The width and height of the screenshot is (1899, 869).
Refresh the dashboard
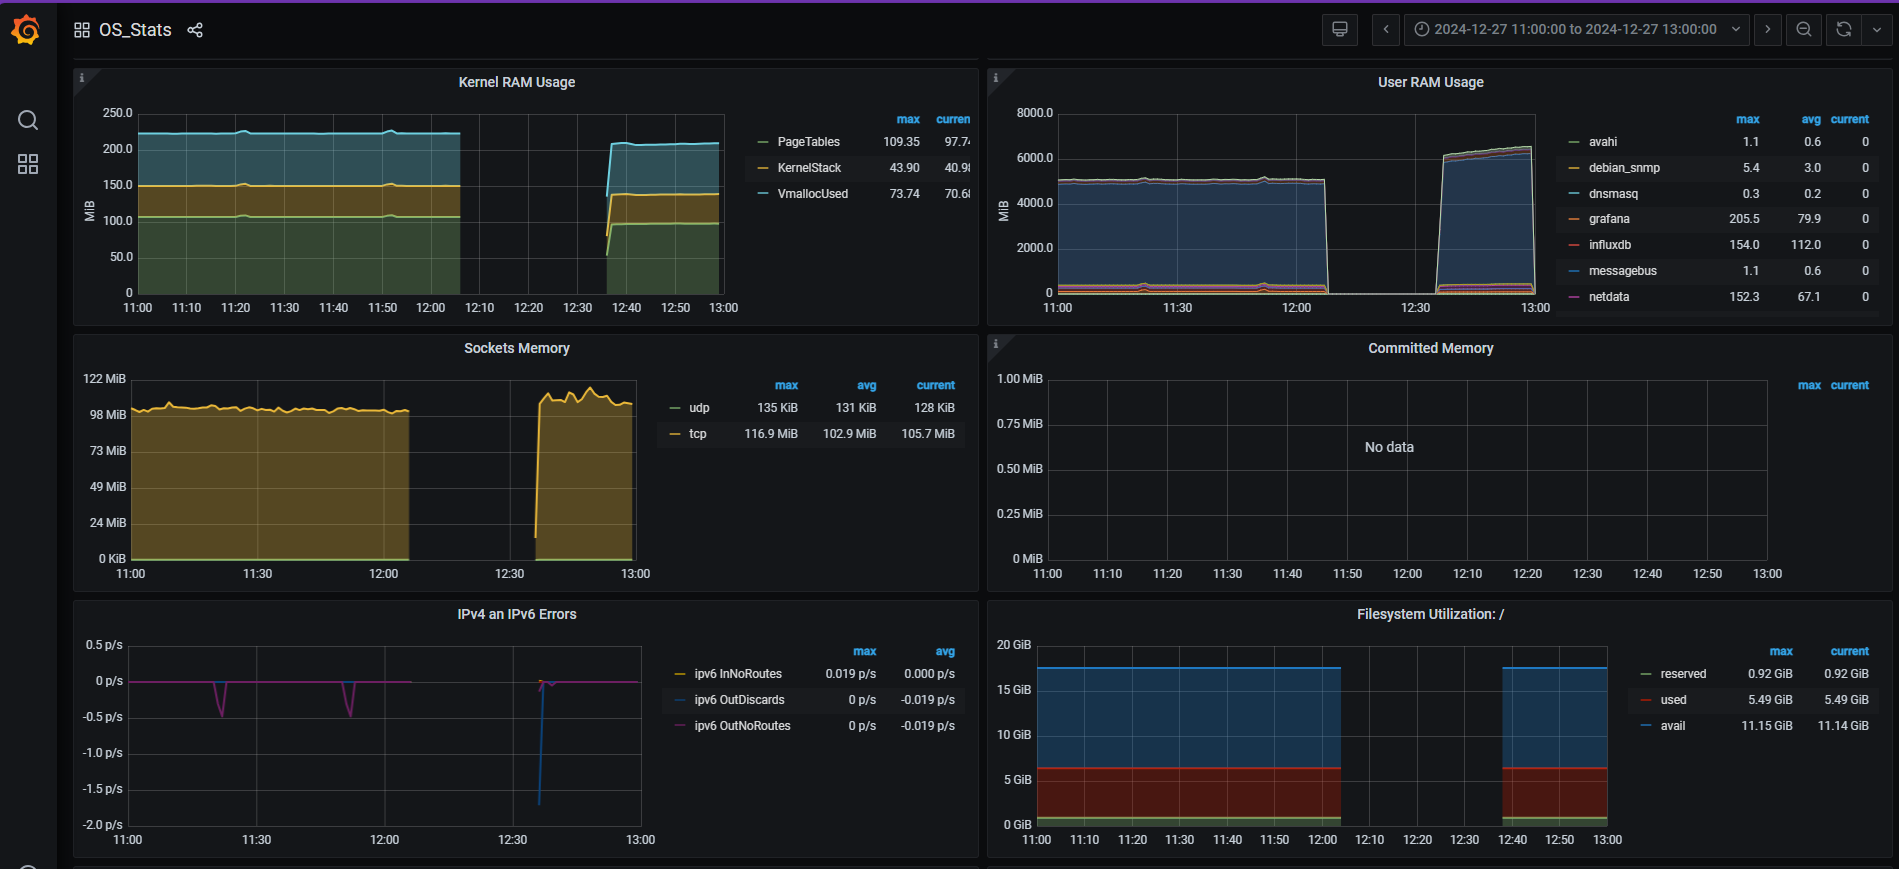[1844, 29]
